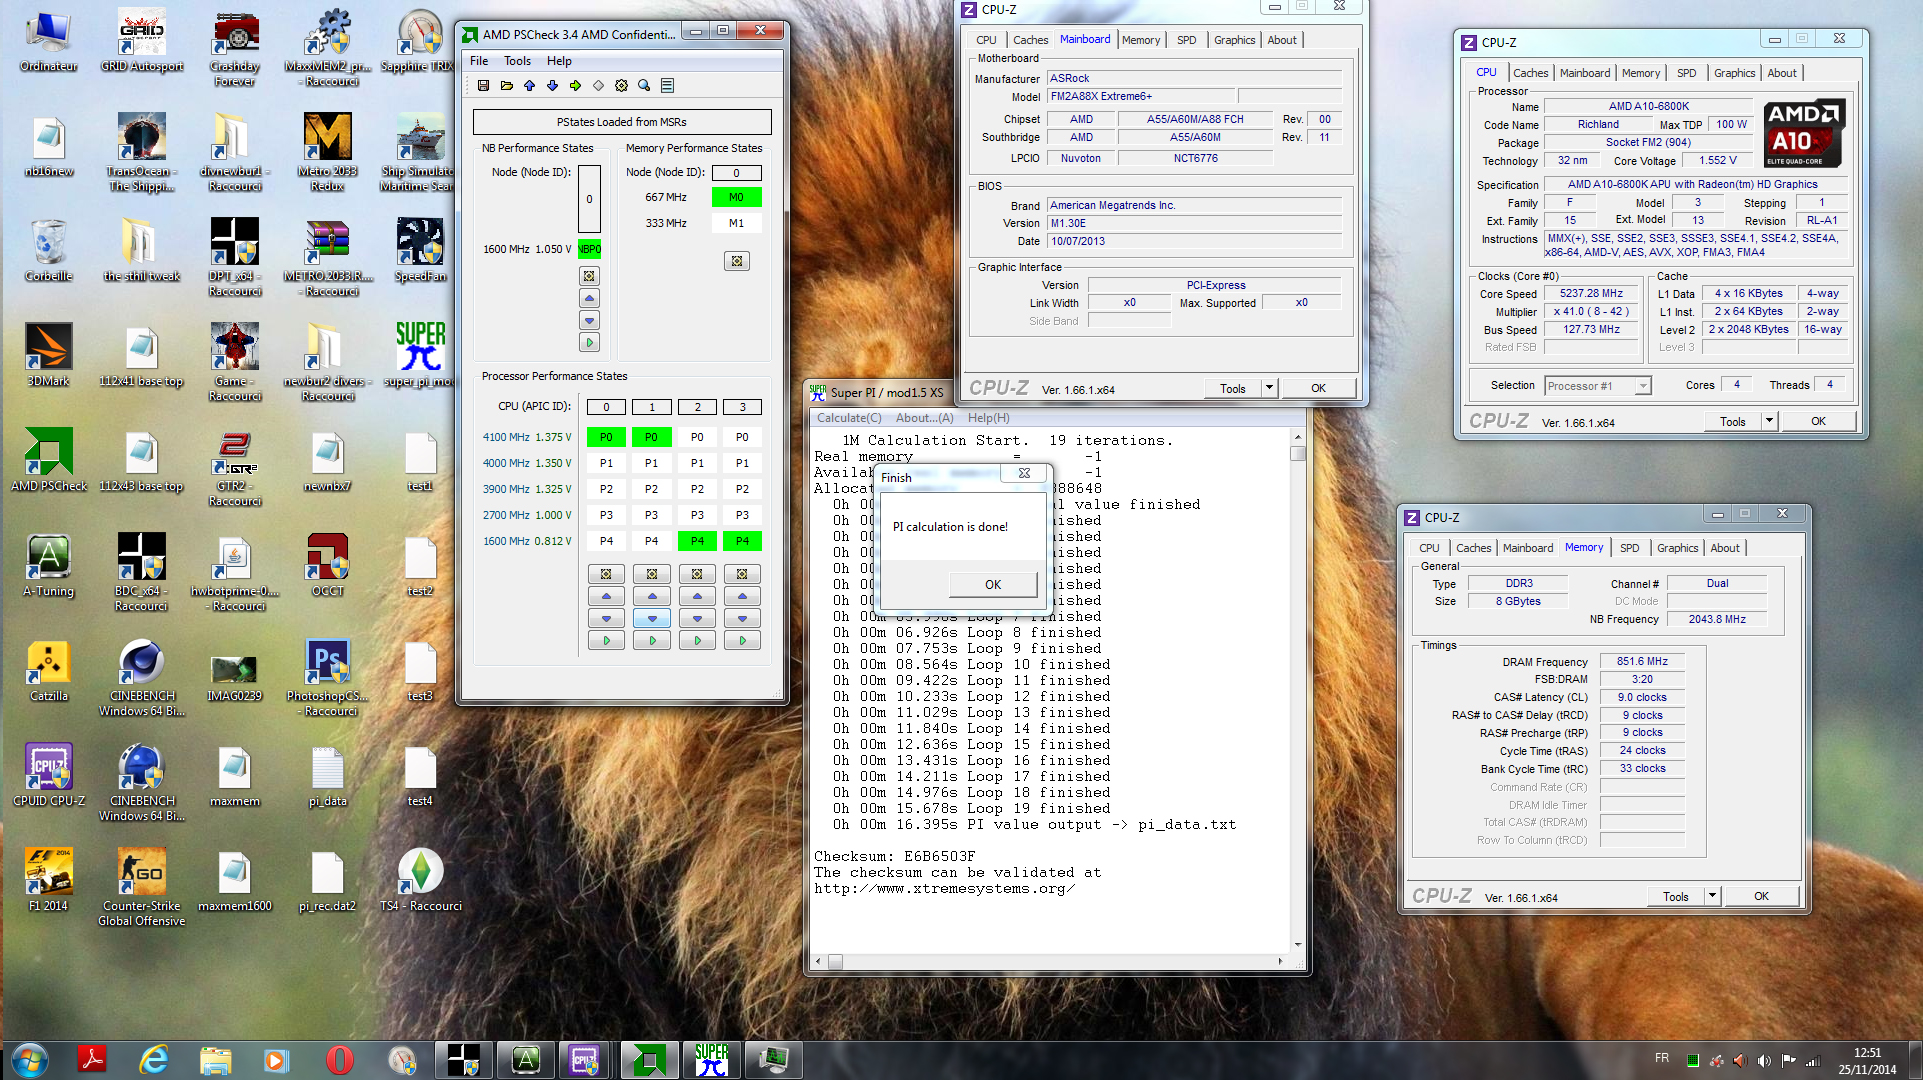Select the Catzilla desktop icon

pos(48,670)
